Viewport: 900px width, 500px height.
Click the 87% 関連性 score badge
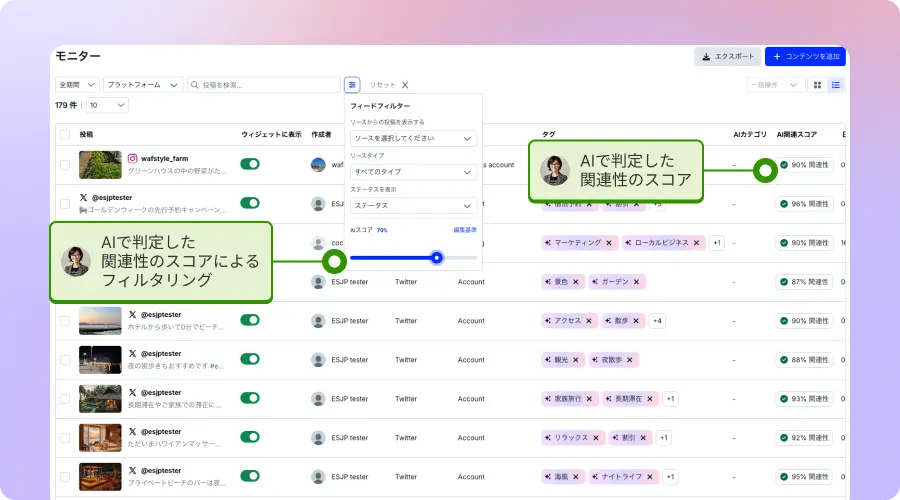coord(804,282)
